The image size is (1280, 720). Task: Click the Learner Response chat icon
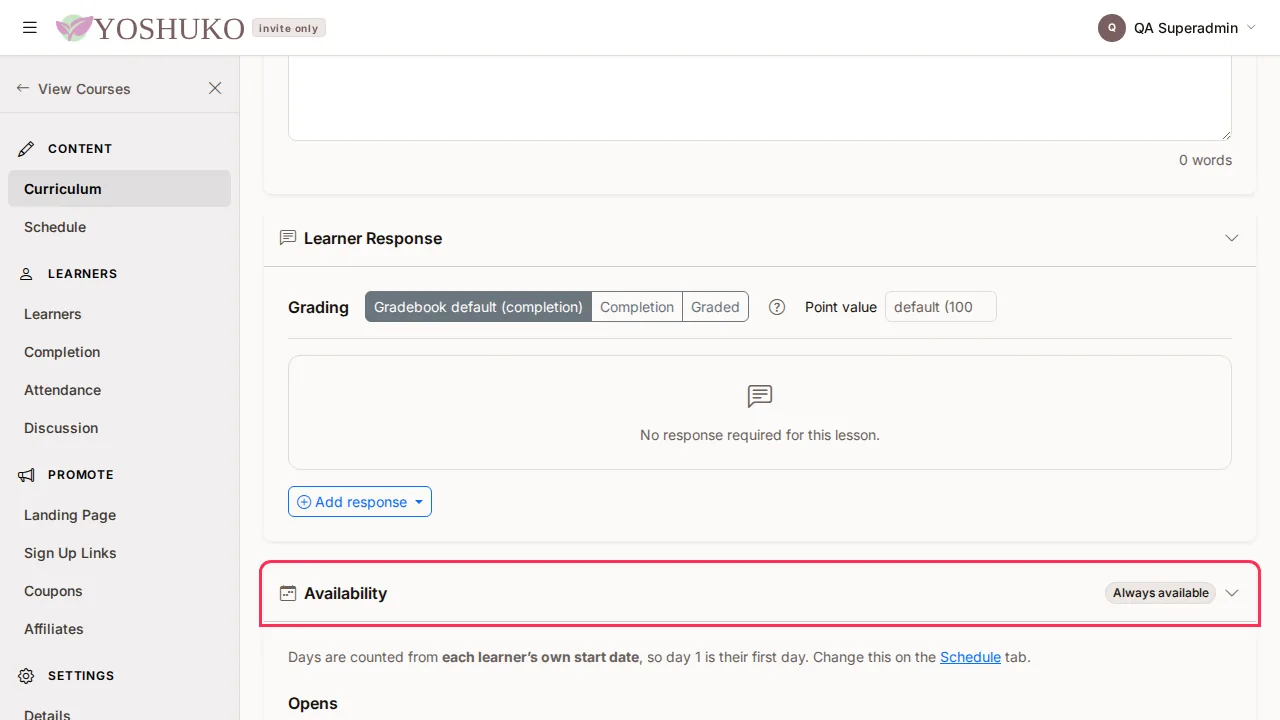pos(288,238)
